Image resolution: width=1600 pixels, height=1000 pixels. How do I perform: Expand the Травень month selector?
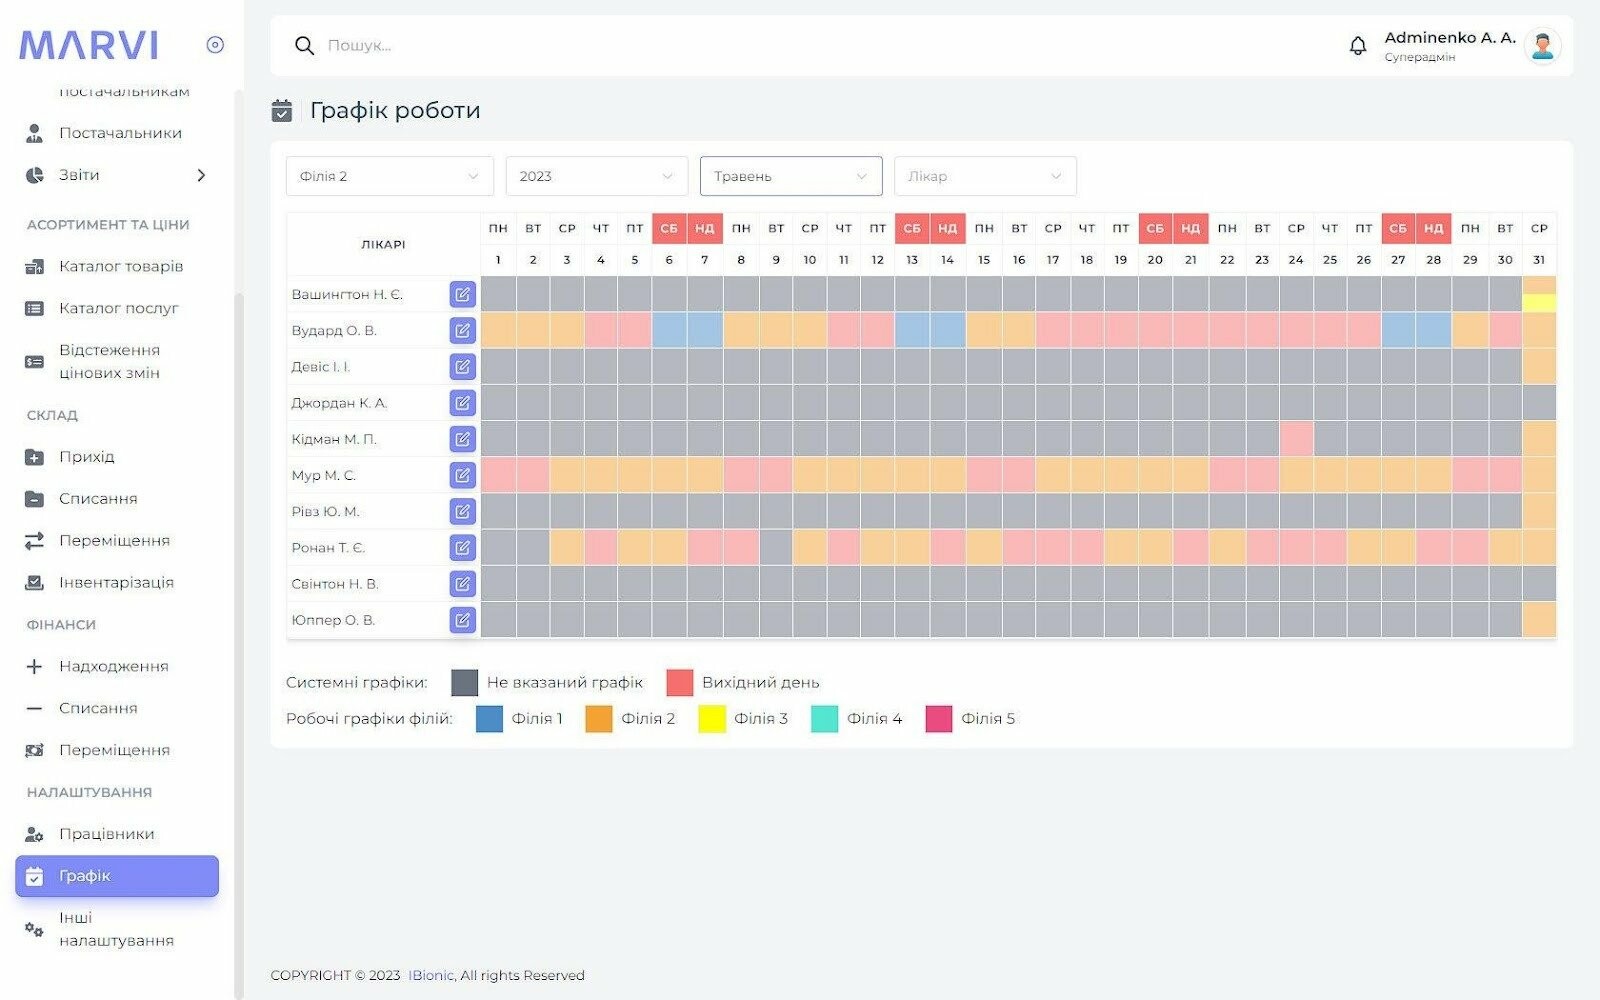point(790,176)
